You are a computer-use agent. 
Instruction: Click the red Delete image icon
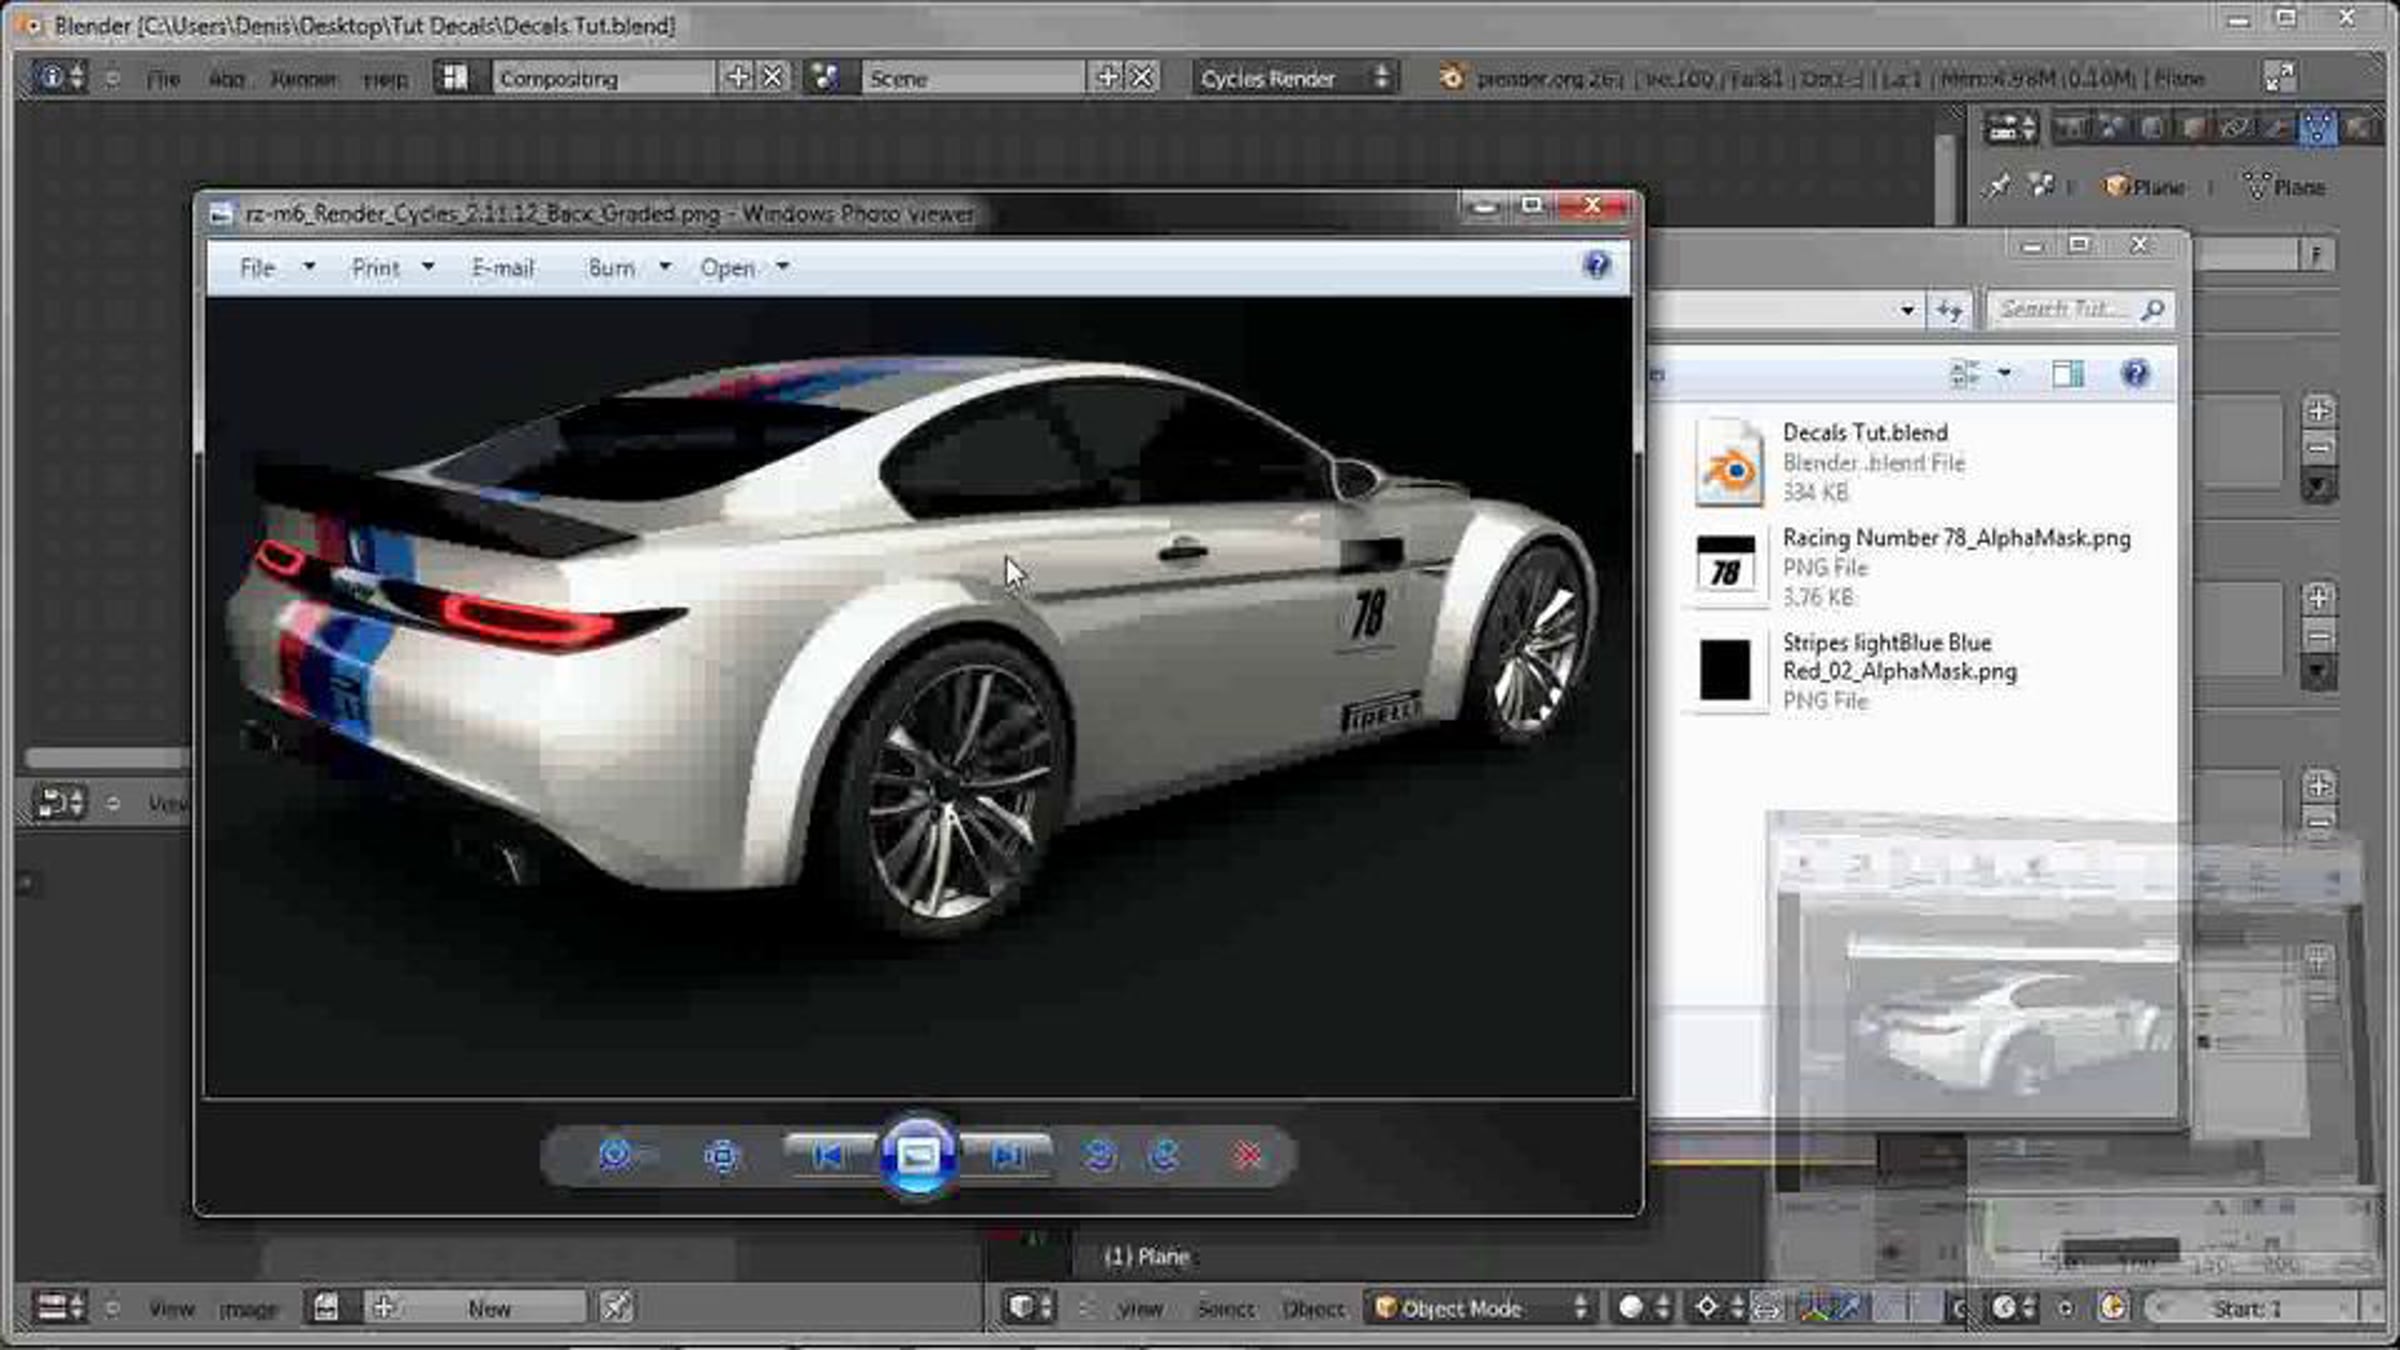[1247, 1156]
